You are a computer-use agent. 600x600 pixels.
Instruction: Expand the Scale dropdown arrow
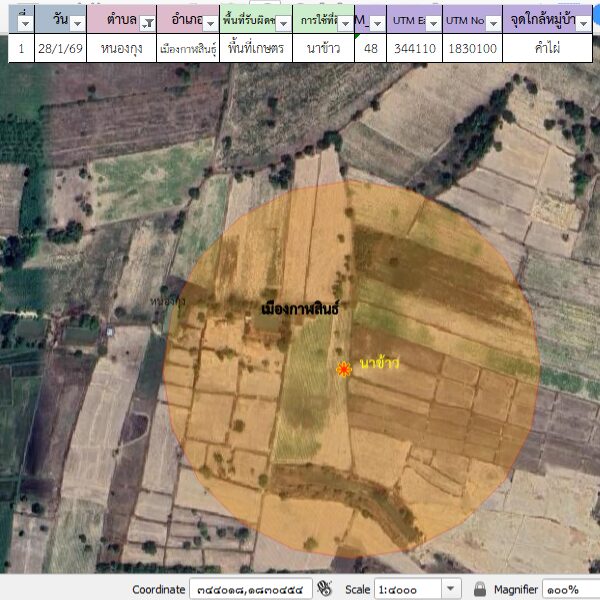point(451,589)
